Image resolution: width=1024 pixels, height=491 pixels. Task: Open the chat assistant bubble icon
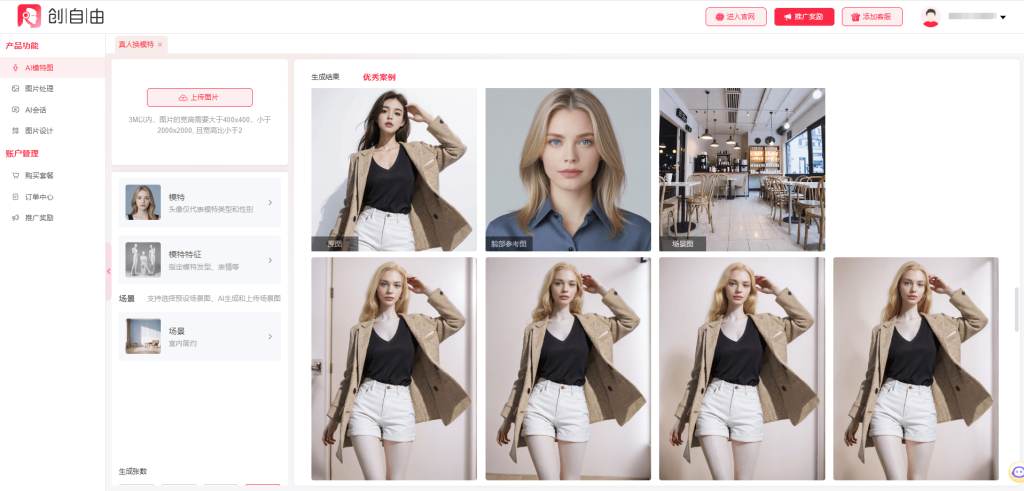[x=1017, y=472]
